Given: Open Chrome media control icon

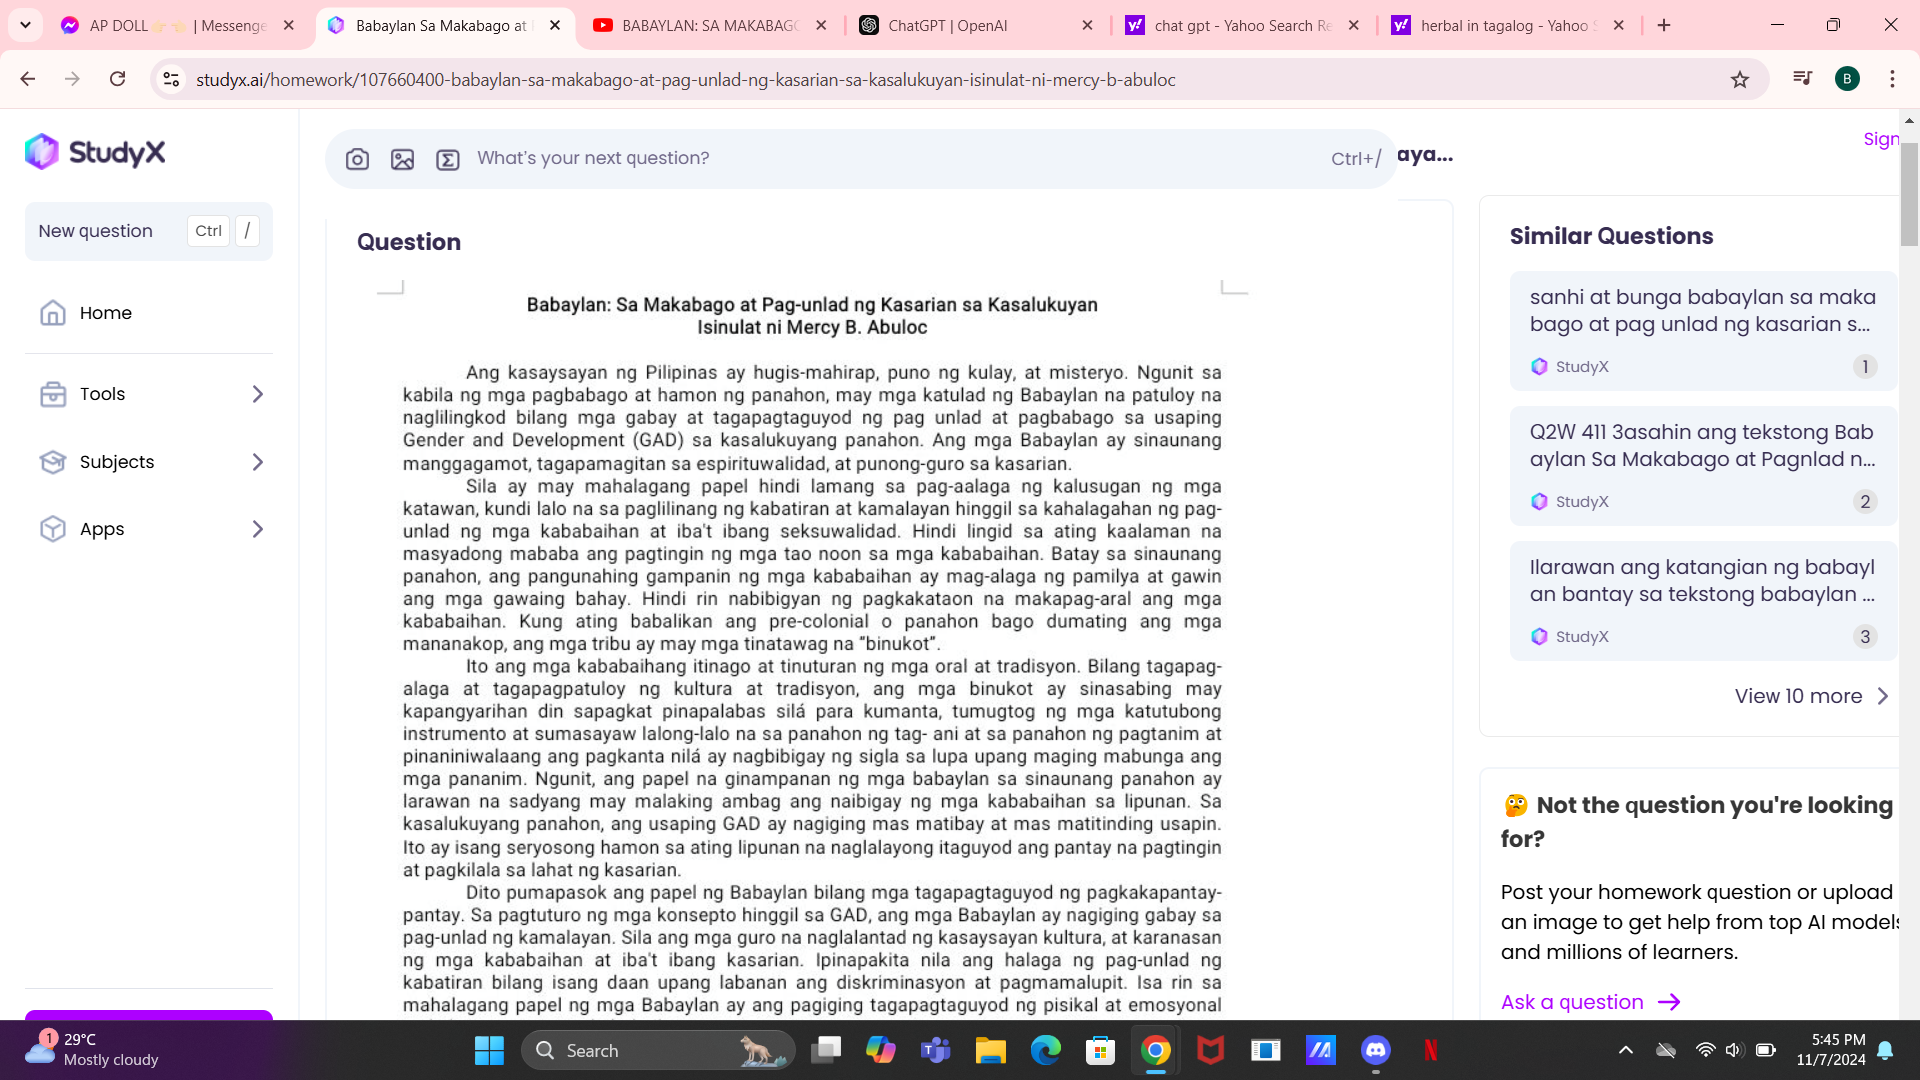Looking at the screenshot, I should coord(1803,79).
